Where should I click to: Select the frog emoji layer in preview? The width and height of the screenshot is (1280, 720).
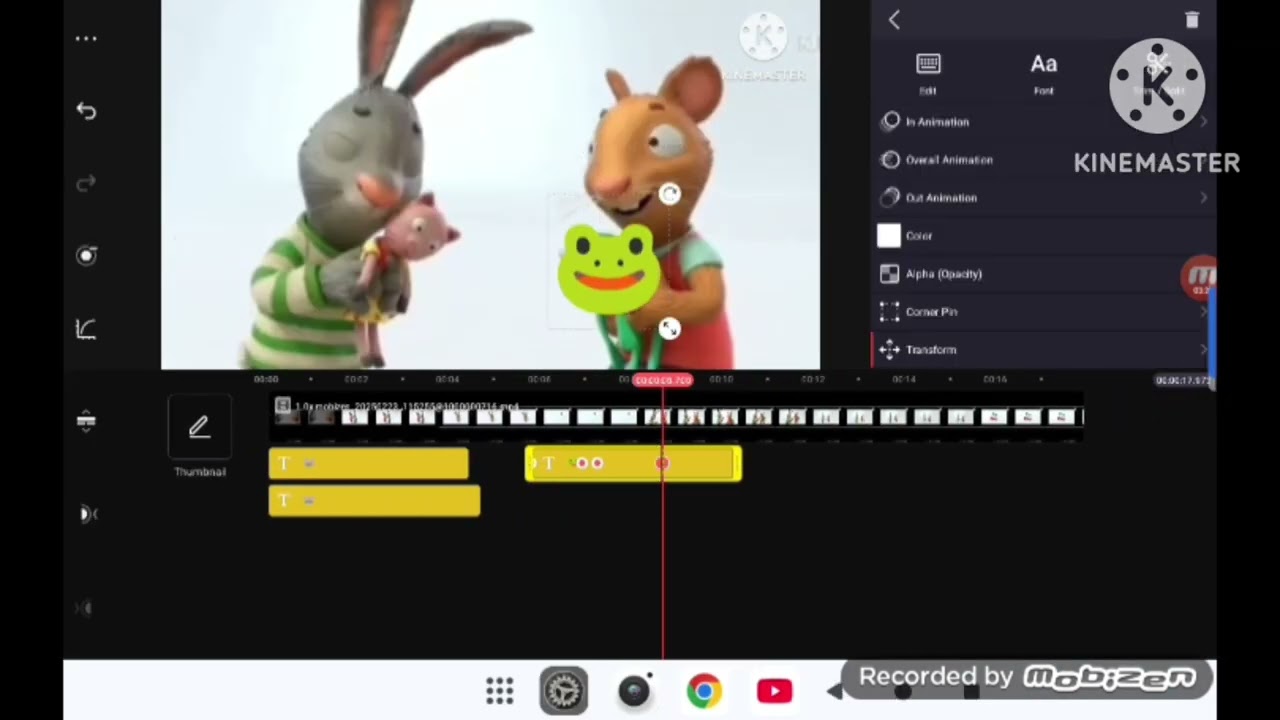pyautogui.click(x=608, y=270)
